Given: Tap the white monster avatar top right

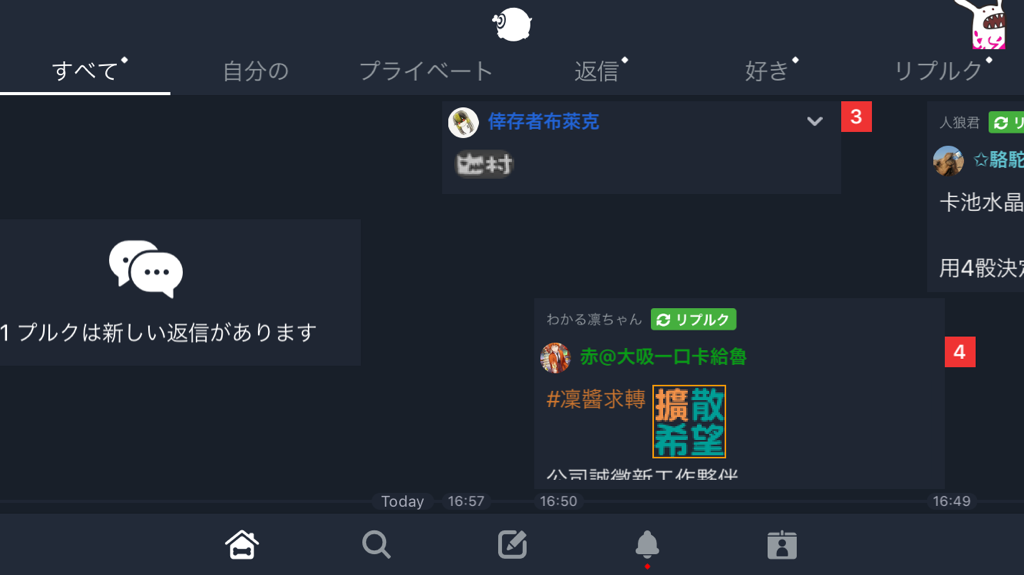Looking at the screenshot, I should coord(984,24).
